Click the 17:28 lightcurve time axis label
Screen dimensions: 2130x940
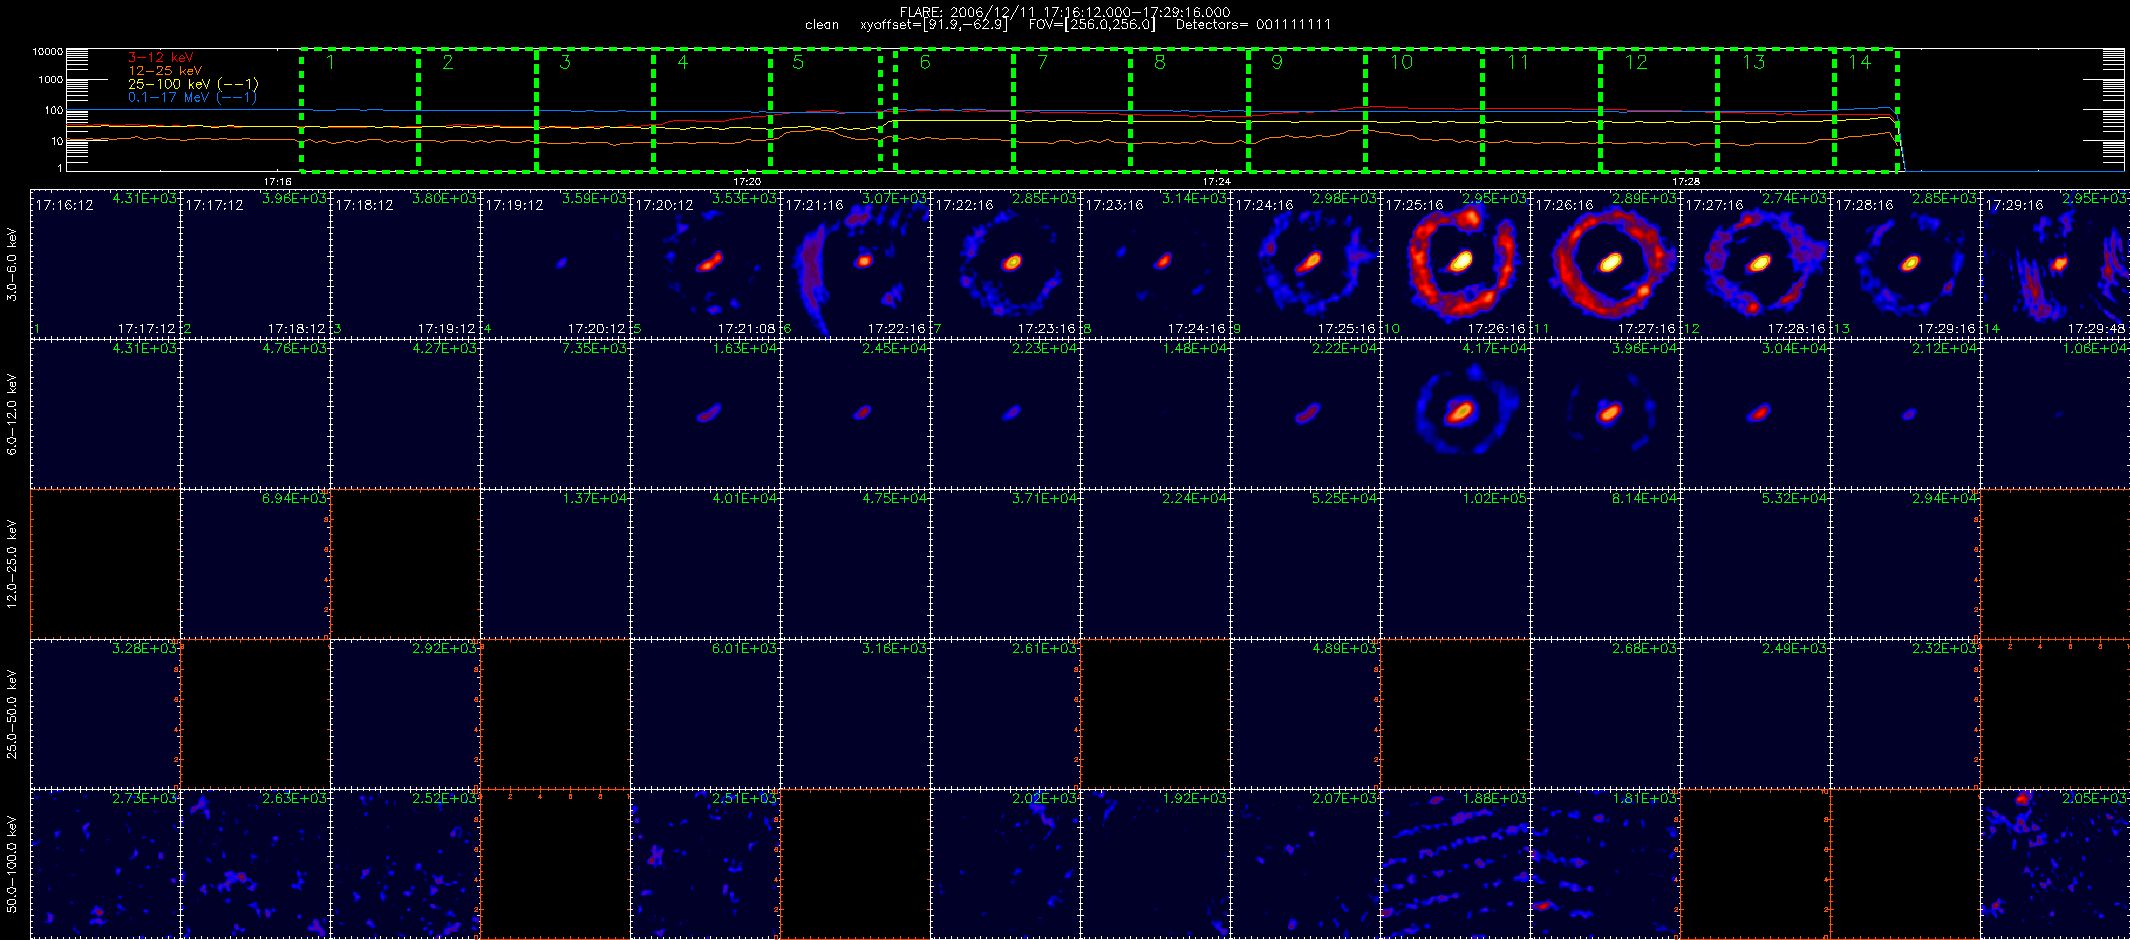1685,182
